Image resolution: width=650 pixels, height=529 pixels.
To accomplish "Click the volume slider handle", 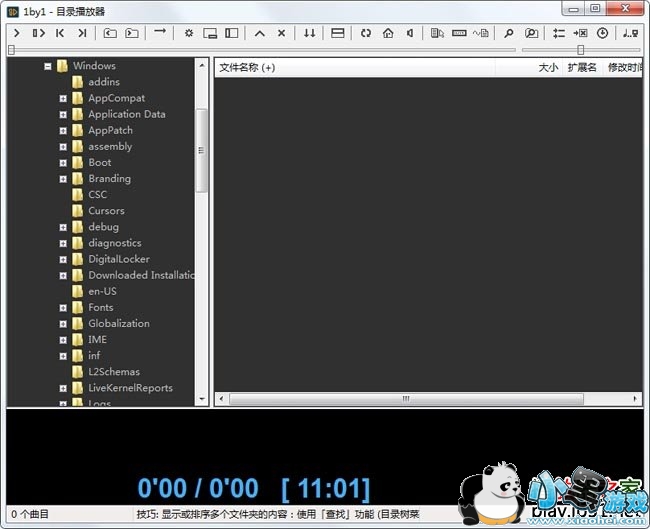I will 580,49.
